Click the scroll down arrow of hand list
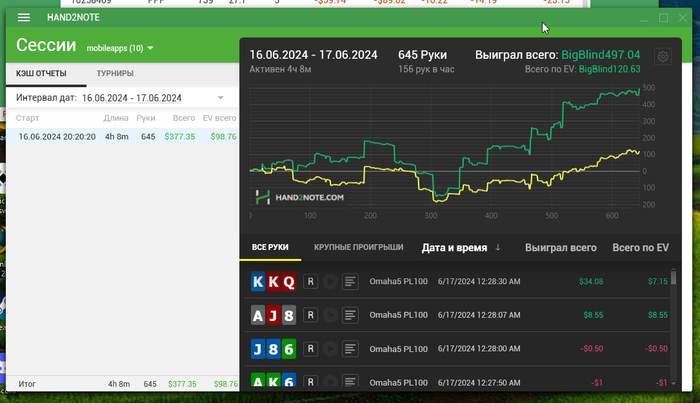The image size is (700, 403). click(x=674, y=383)
